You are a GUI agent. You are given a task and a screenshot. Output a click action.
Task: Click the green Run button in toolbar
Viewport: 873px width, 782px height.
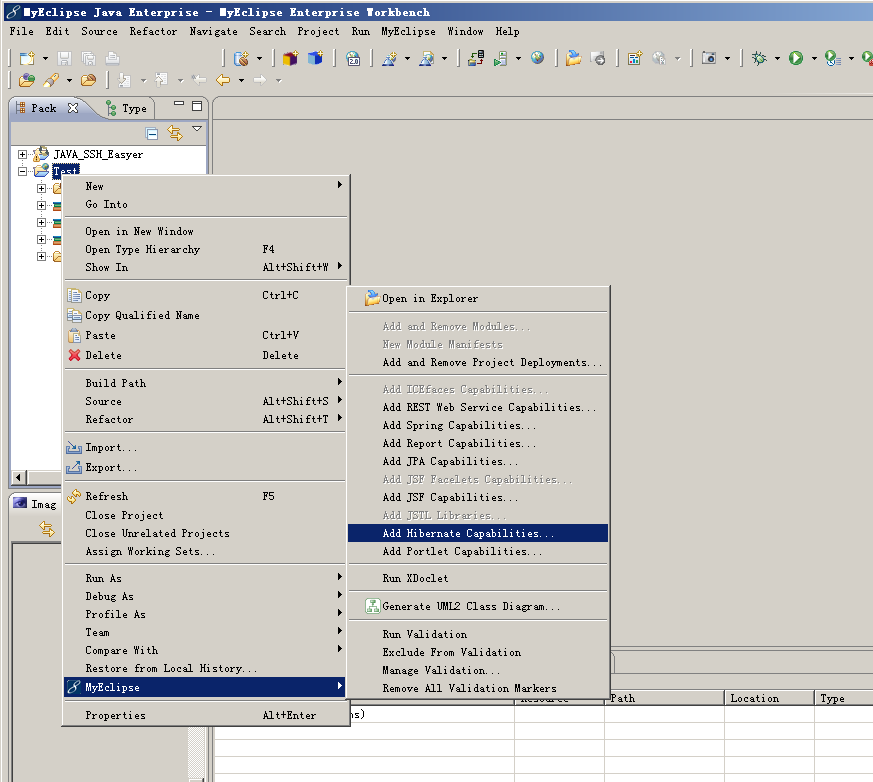(795, 58)
